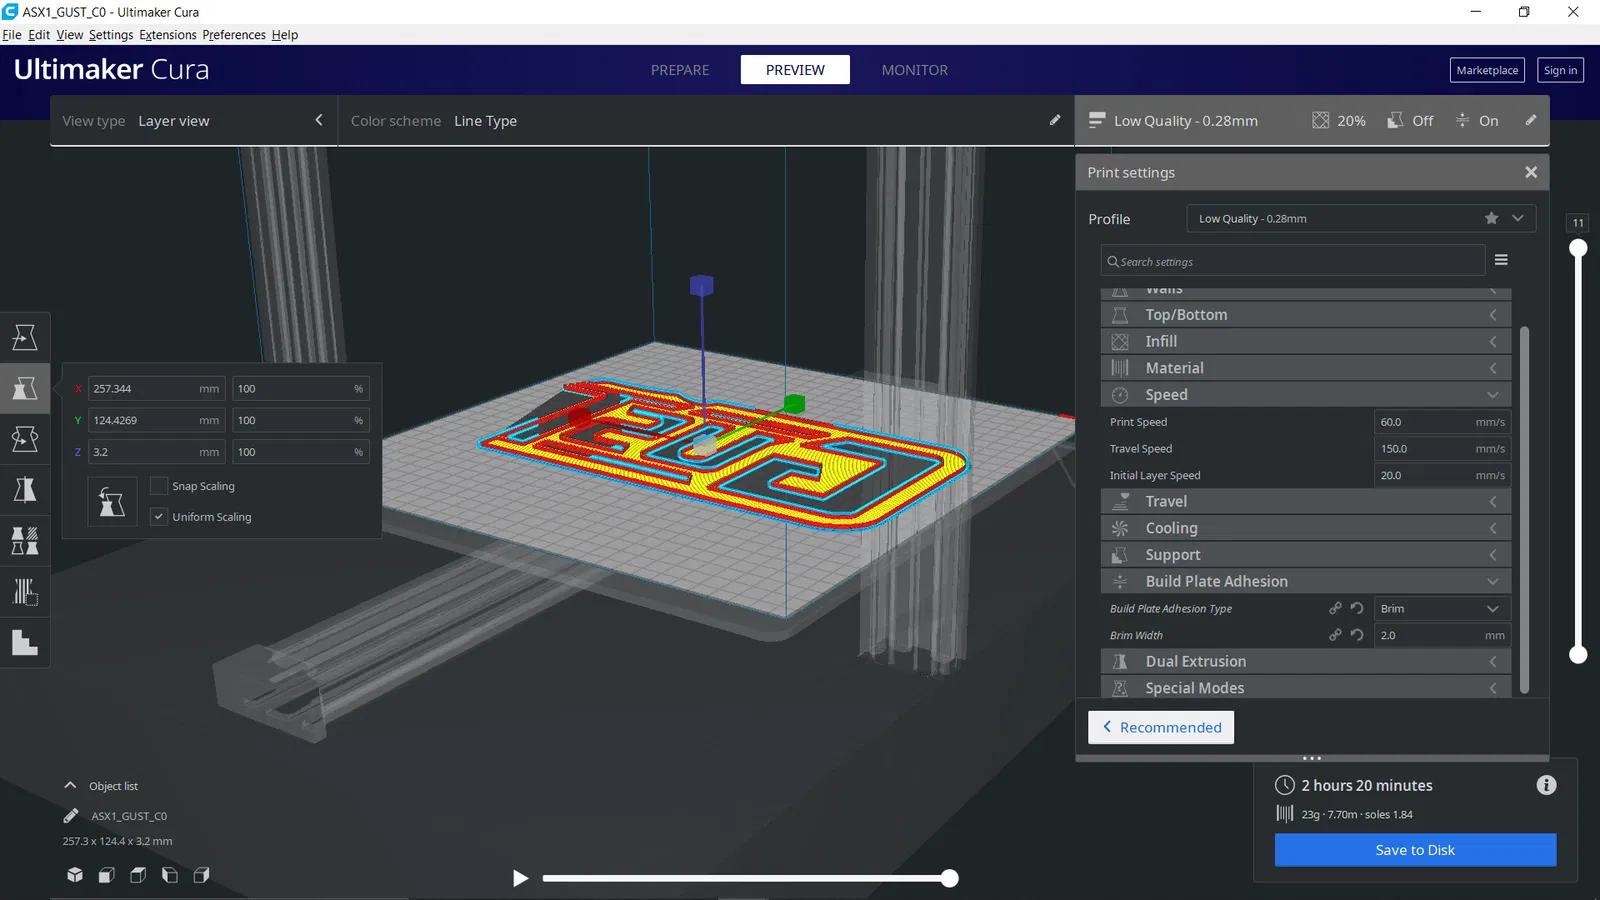
Task: Select the Move tool in left toolbar
Action: pyautogui.click(x=25, y=337)
